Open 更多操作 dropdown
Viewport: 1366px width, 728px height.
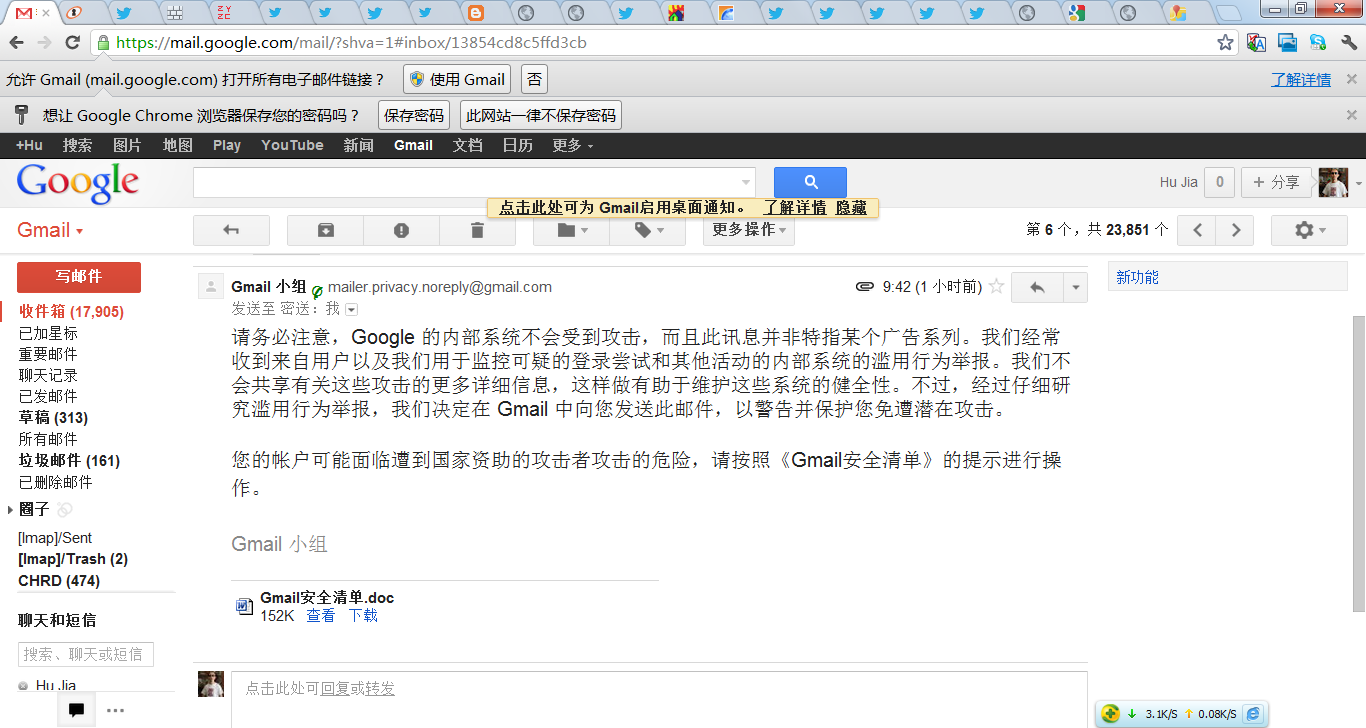(749, 230)
